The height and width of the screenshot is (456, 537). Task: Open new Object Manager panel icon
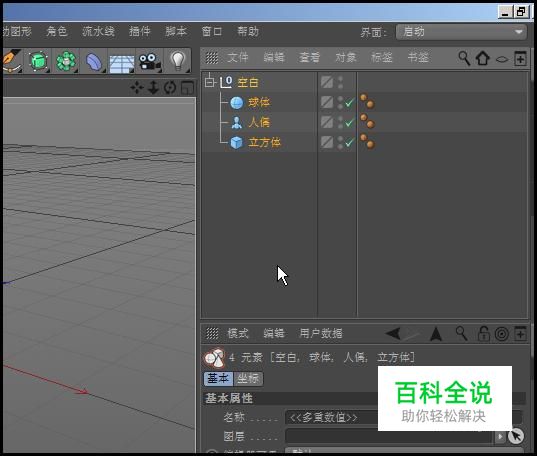tap(520, 58)
